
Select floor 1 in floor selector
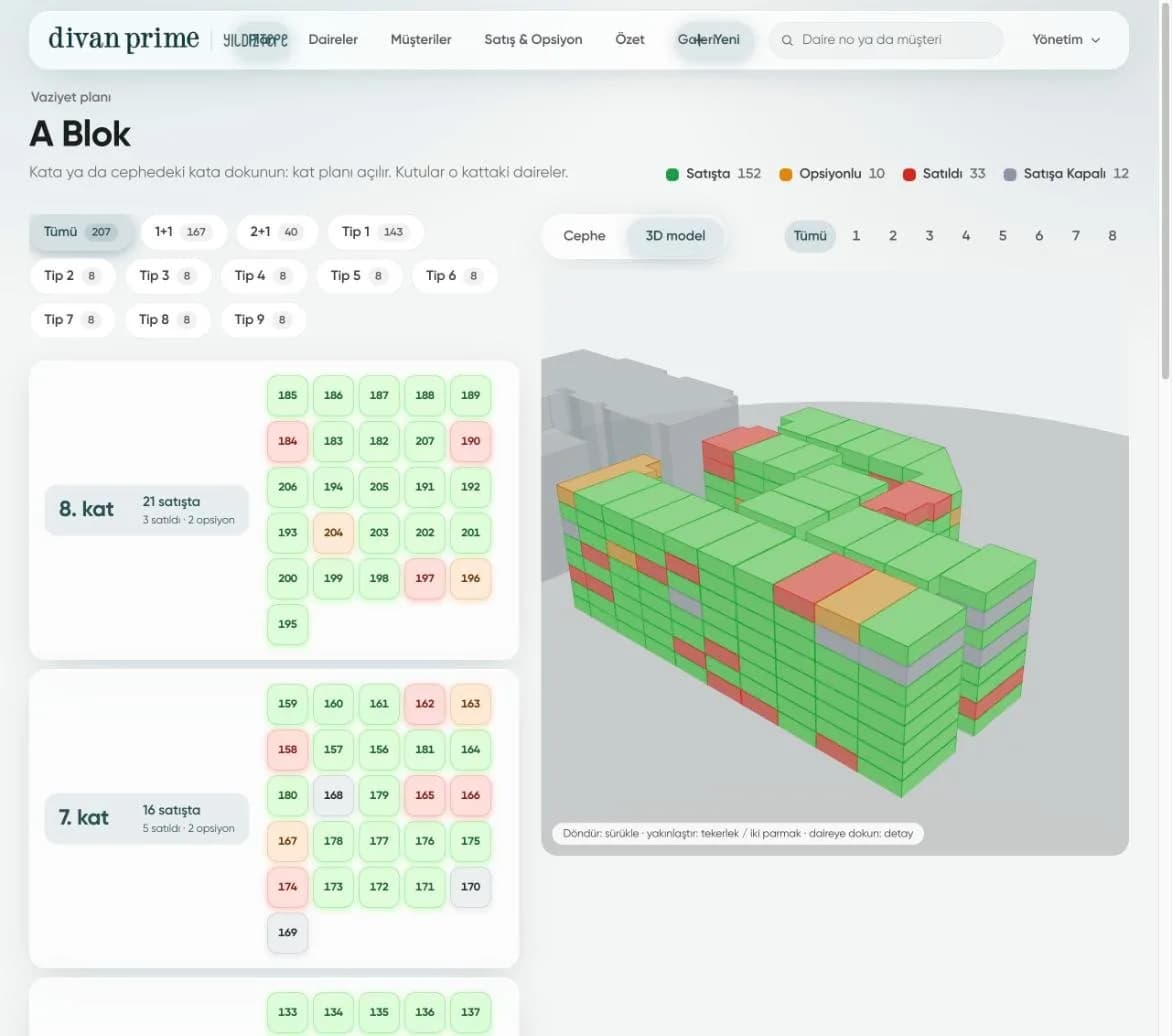click(x=856, y=235)
